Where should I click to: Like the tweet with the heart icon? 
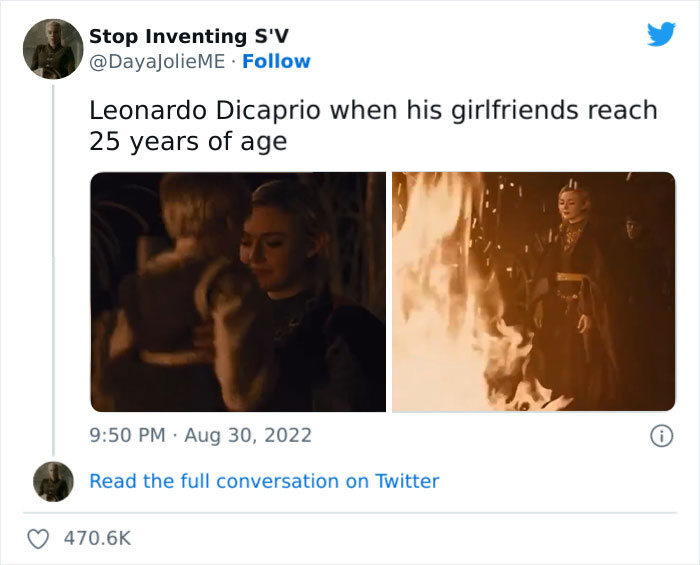pos(37,538)
